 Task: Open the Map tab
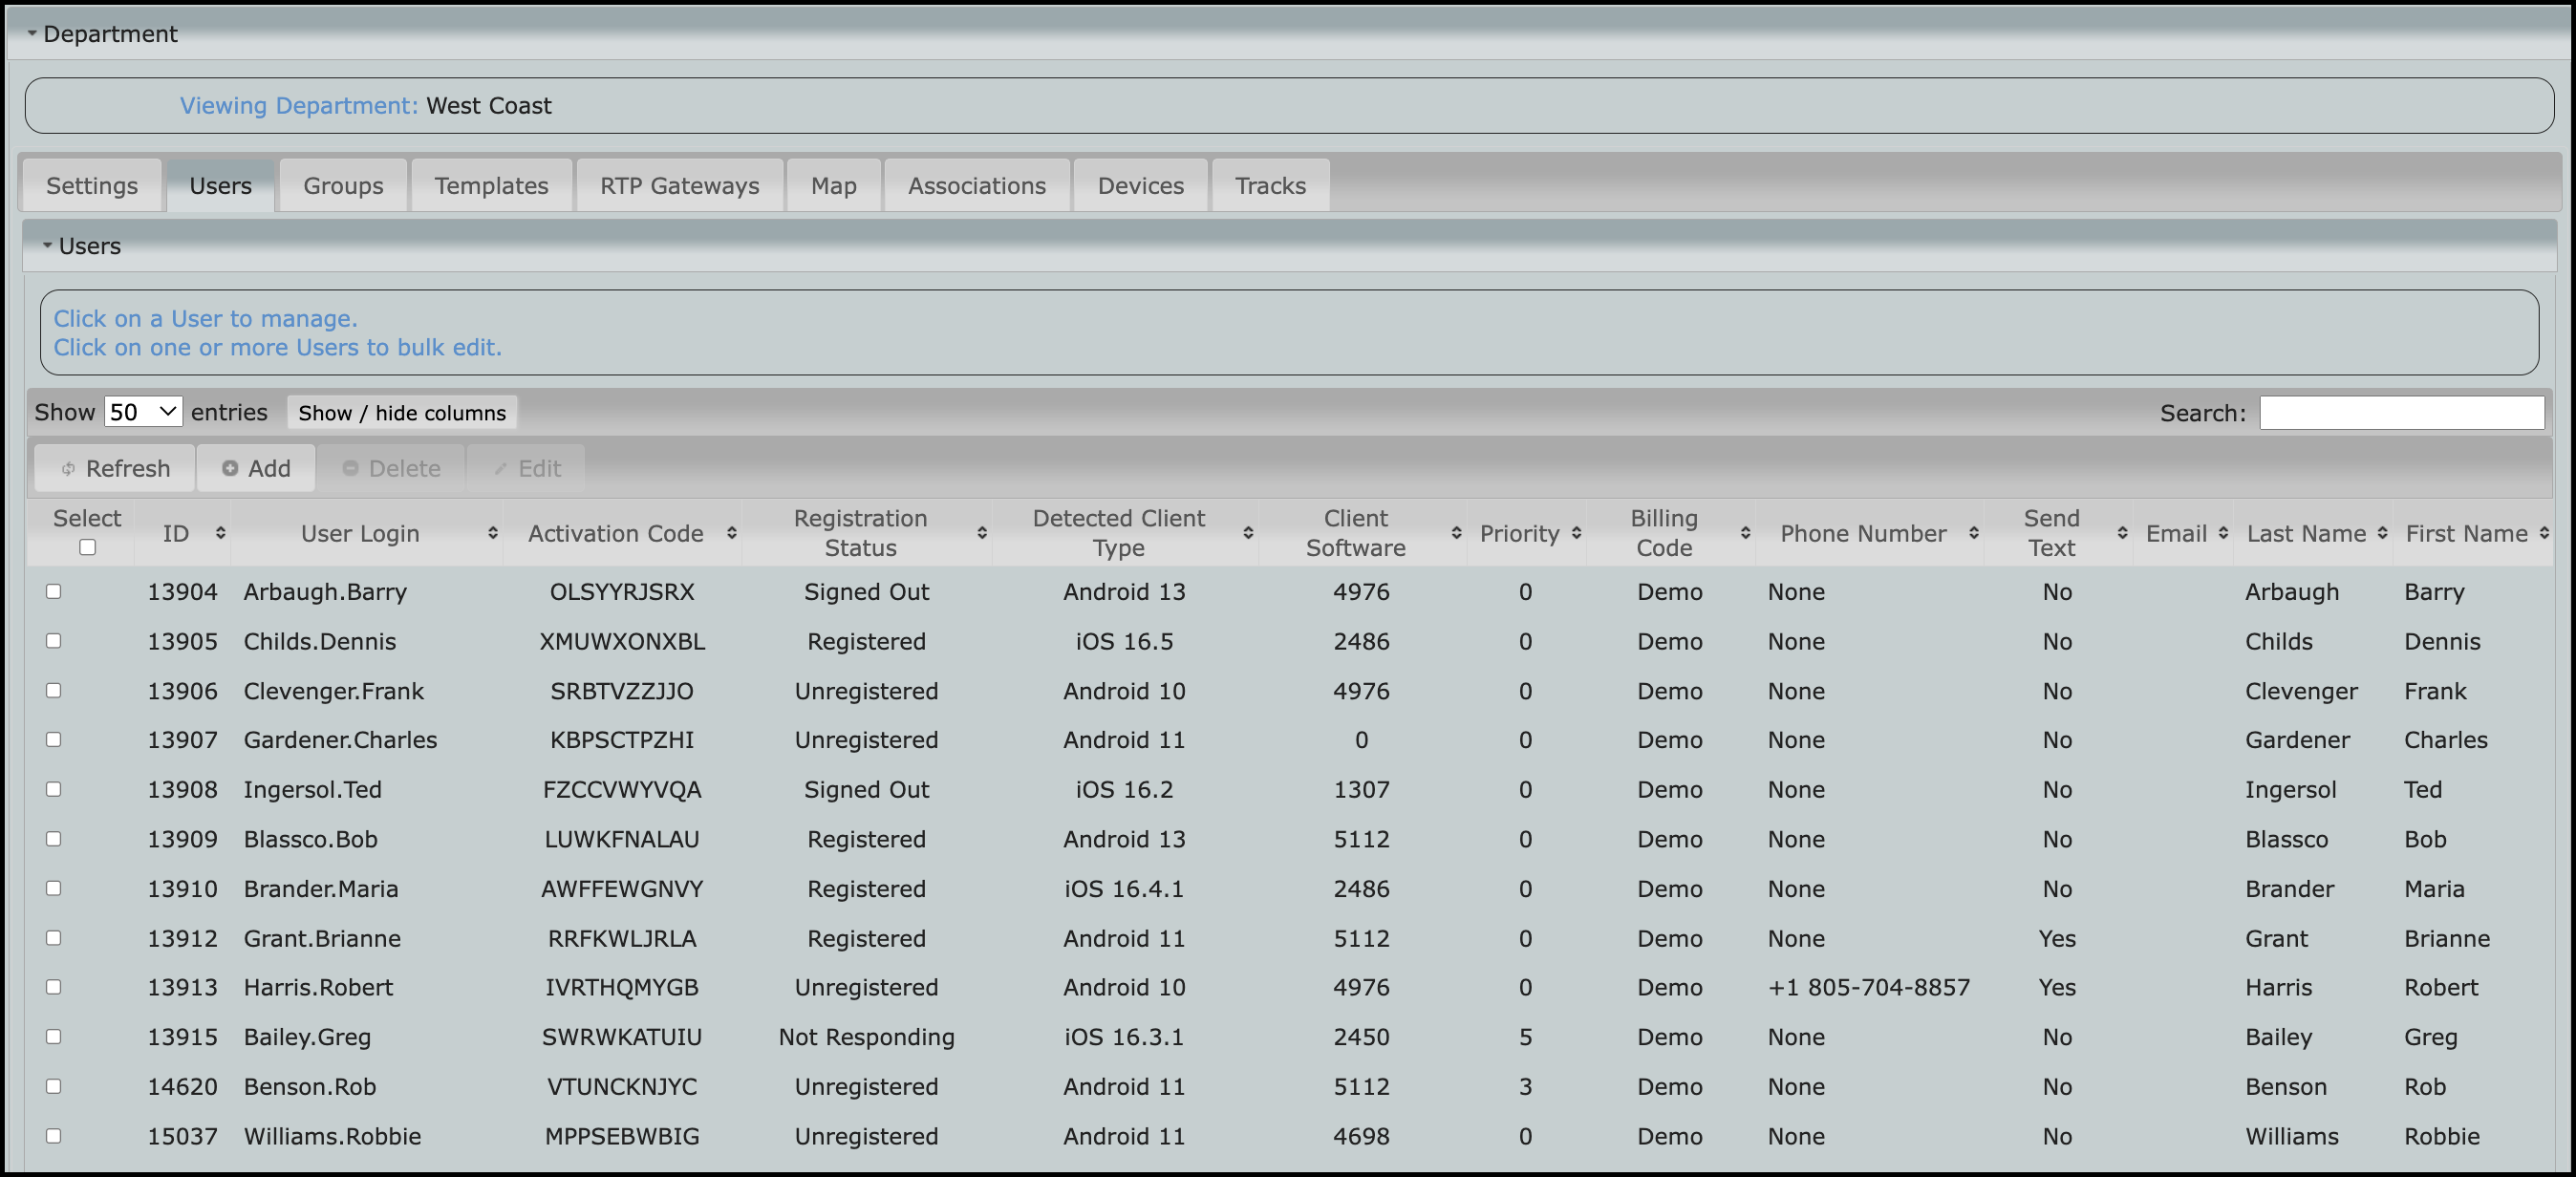(834, 186)
